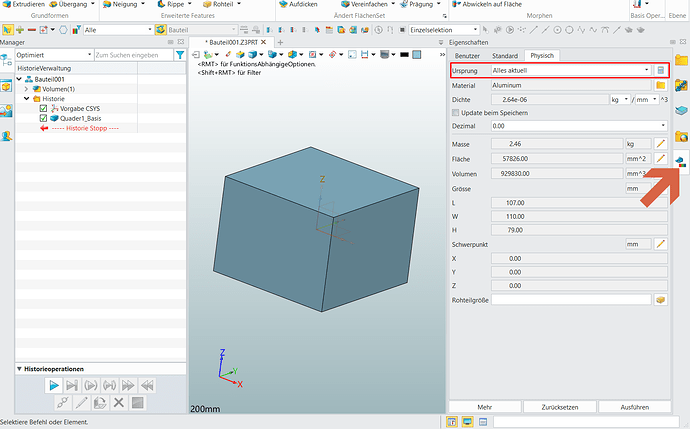Expand the Volumen(1) tree node
The image size is (690, 429).
coord(26,89)
